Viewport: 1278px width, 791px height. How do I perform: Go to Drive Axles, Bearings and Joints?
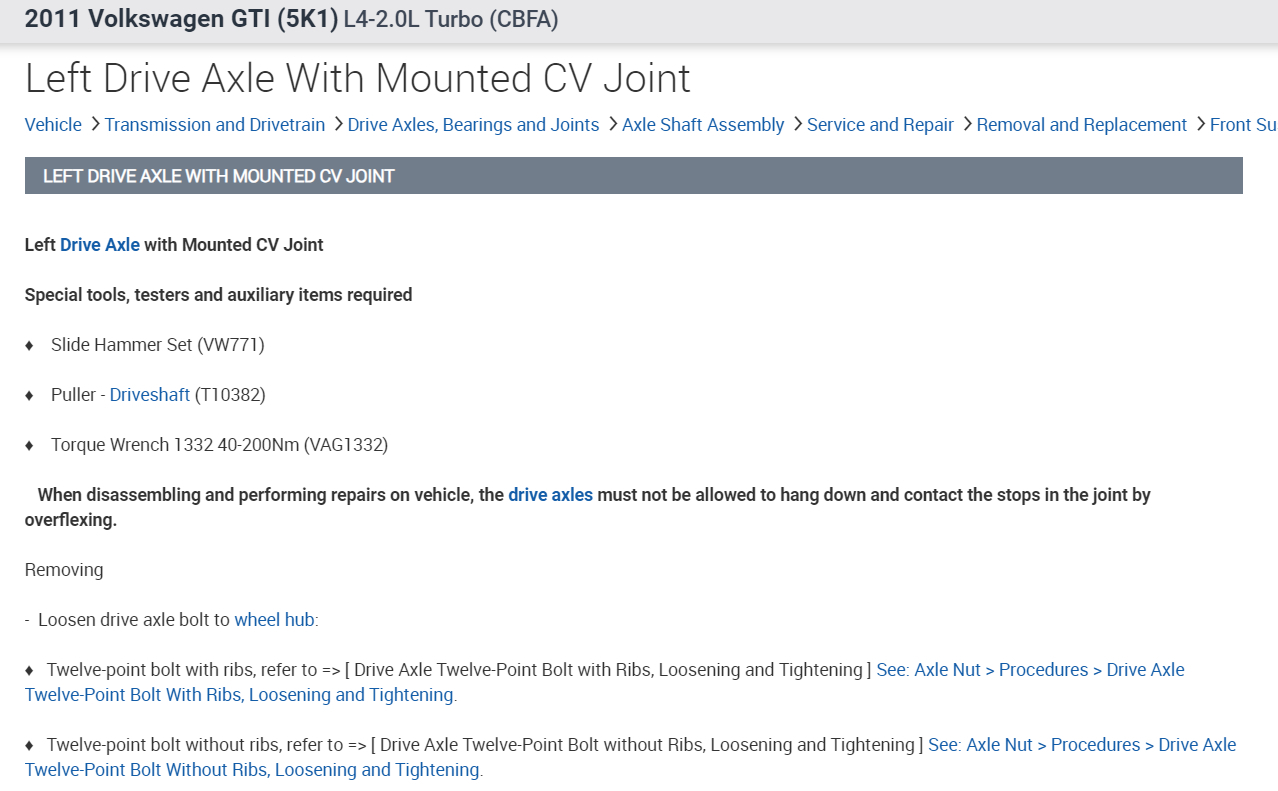click(x=473, y=125)
